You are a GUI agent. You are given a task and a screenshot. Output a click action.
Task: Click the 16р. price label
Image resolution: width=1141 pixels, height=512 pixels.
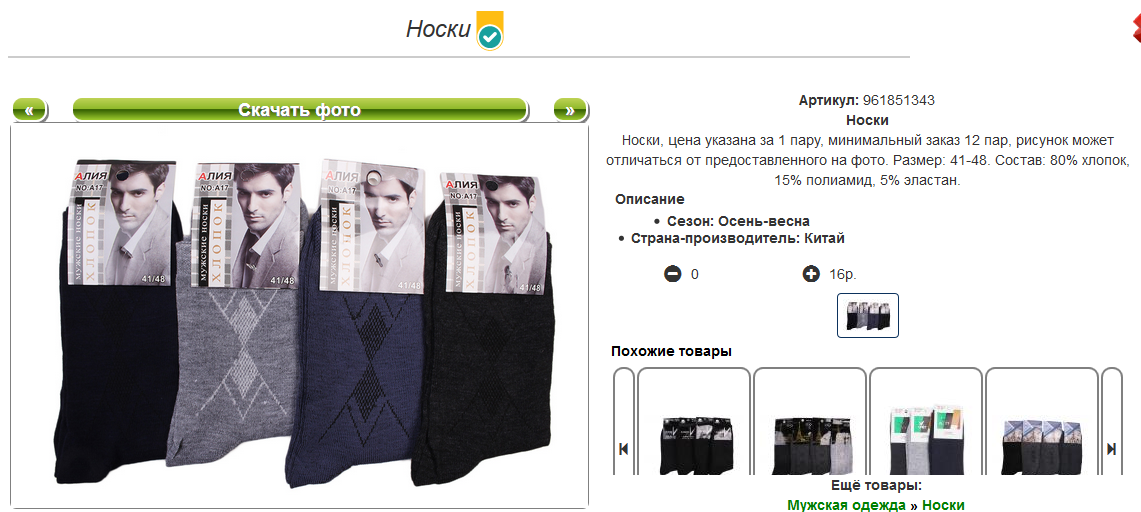[x=842, y=275]
